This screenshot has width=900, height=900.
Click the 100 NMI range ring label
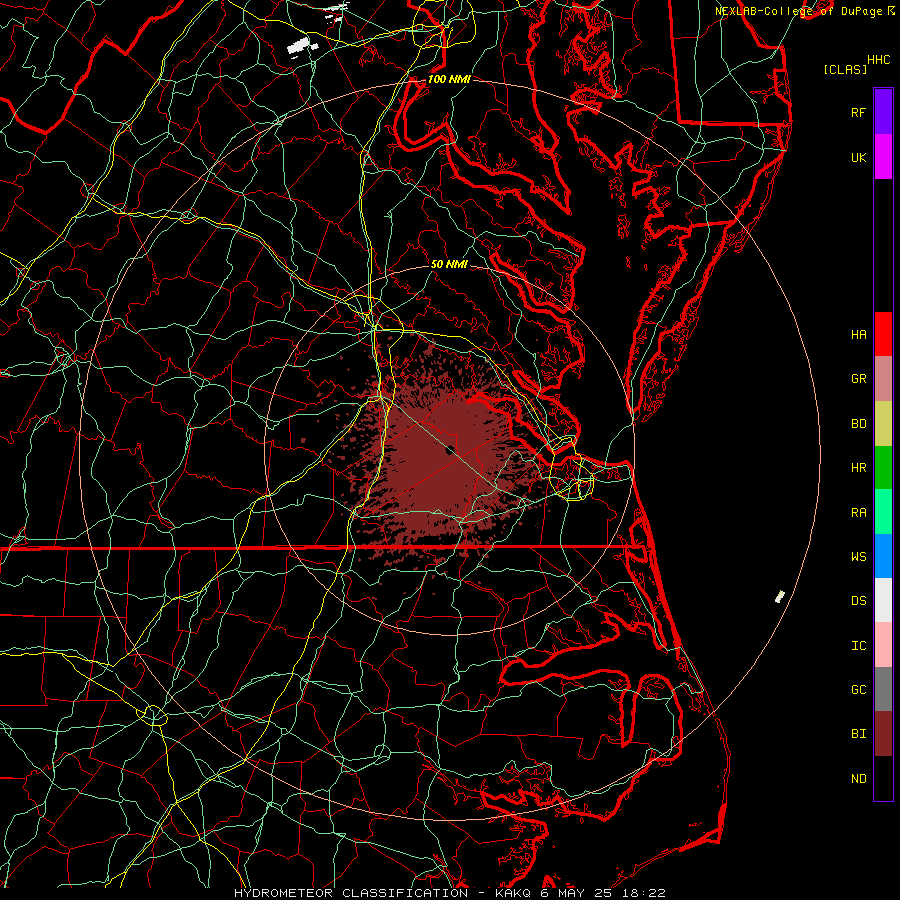click(x=449, y=79)
